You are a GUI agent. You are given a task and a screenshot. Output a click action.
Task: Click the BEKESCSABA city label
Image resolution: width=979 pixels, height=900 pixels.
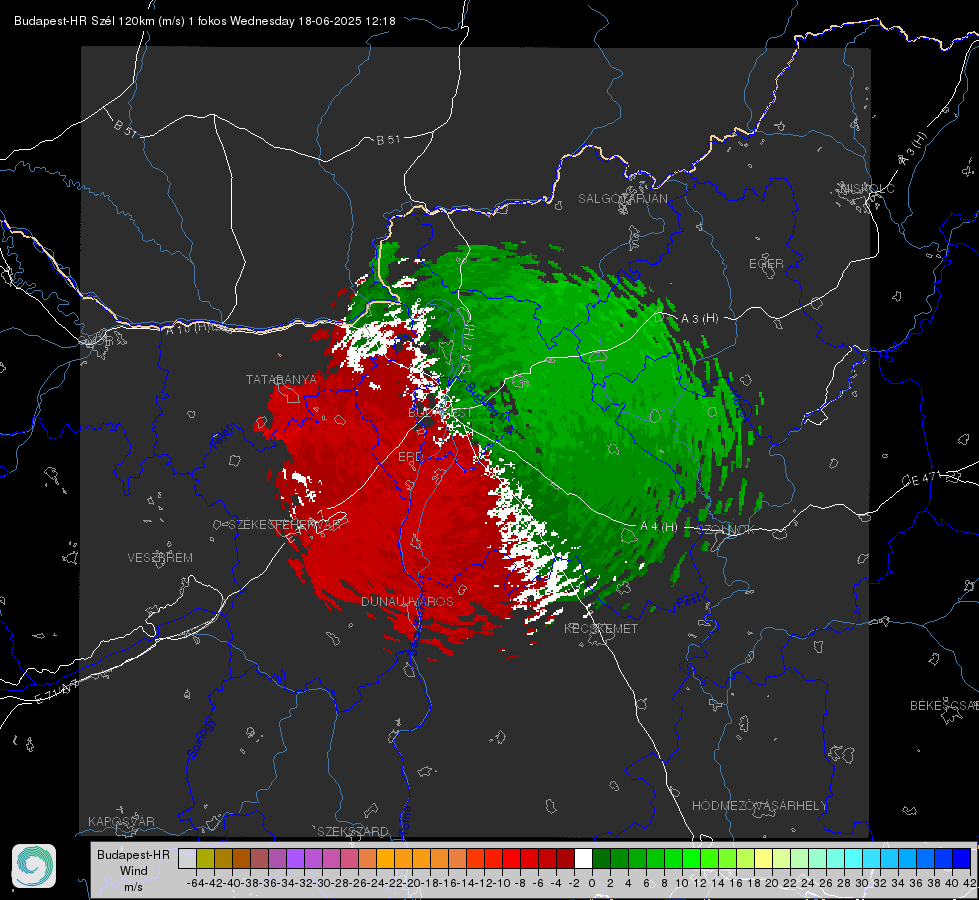tap(944, 706)
